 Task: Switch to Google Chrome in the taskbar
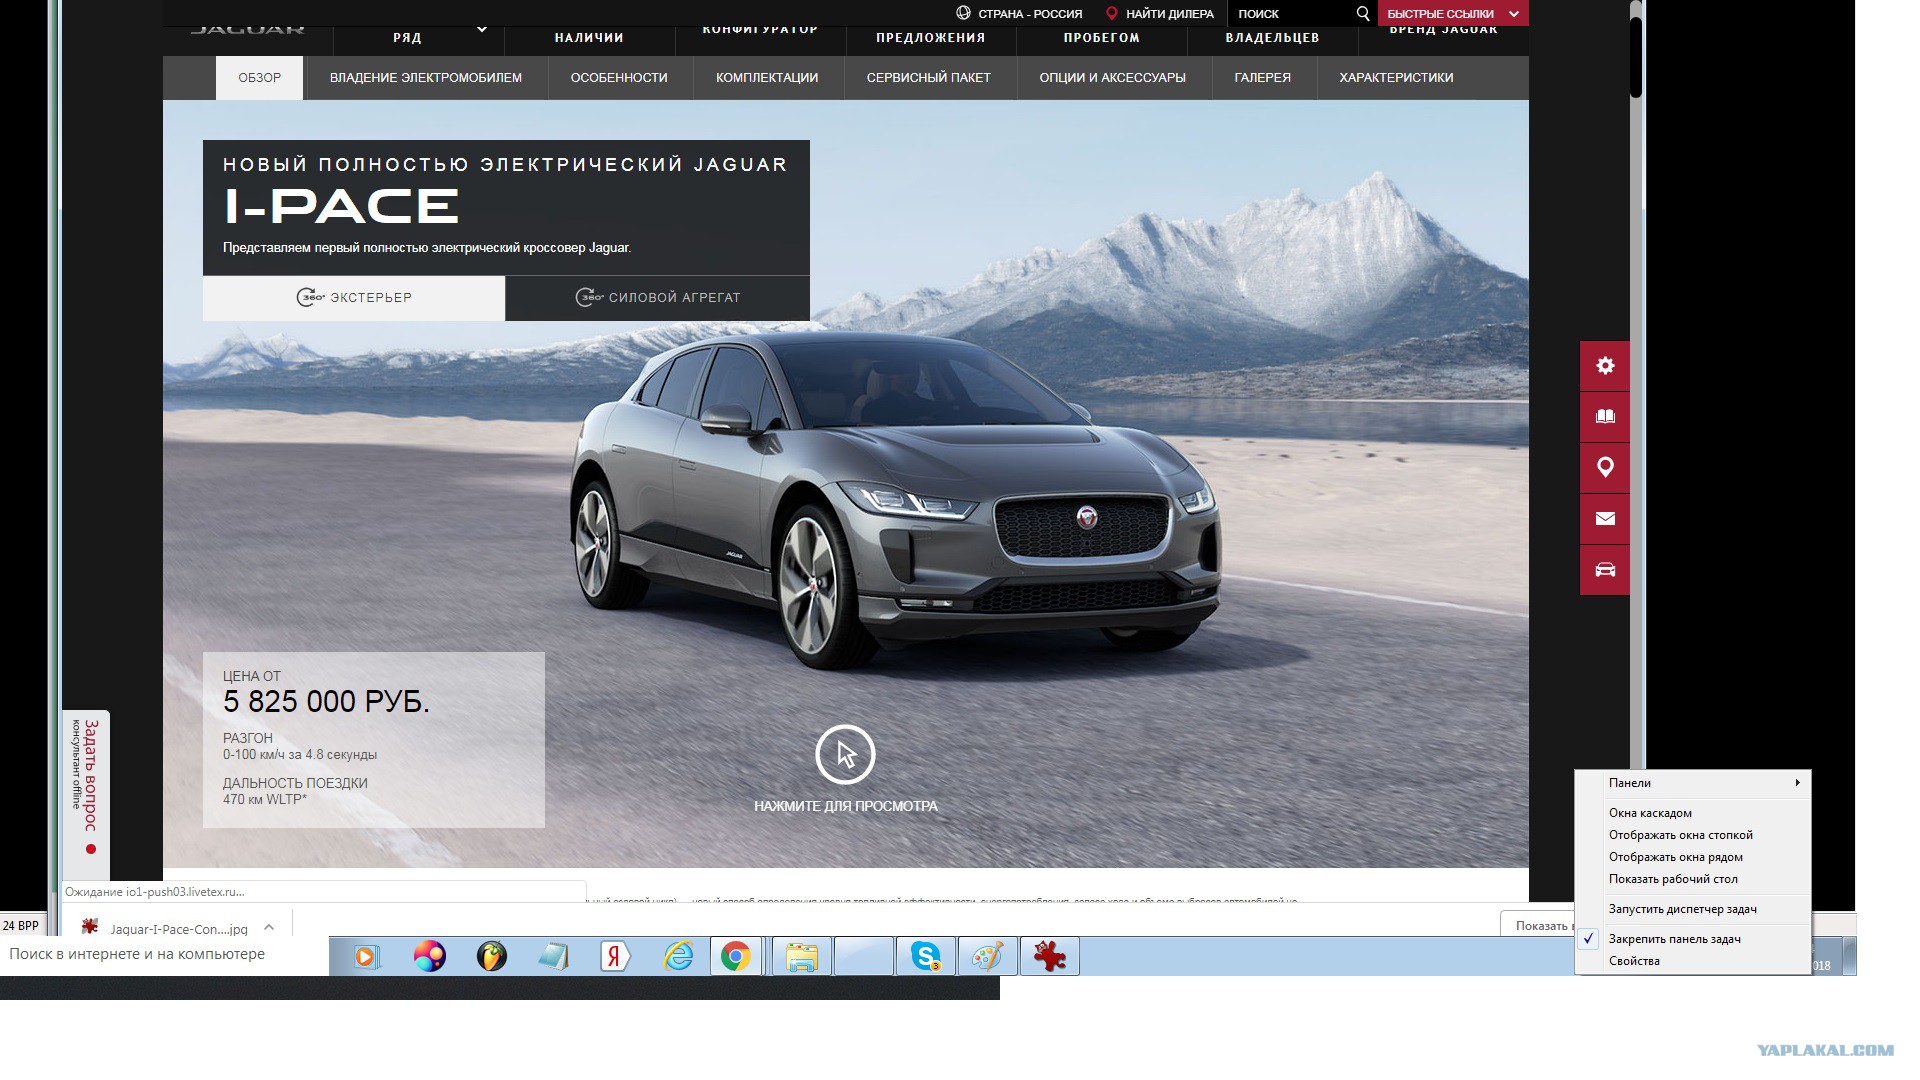[736, 957]
